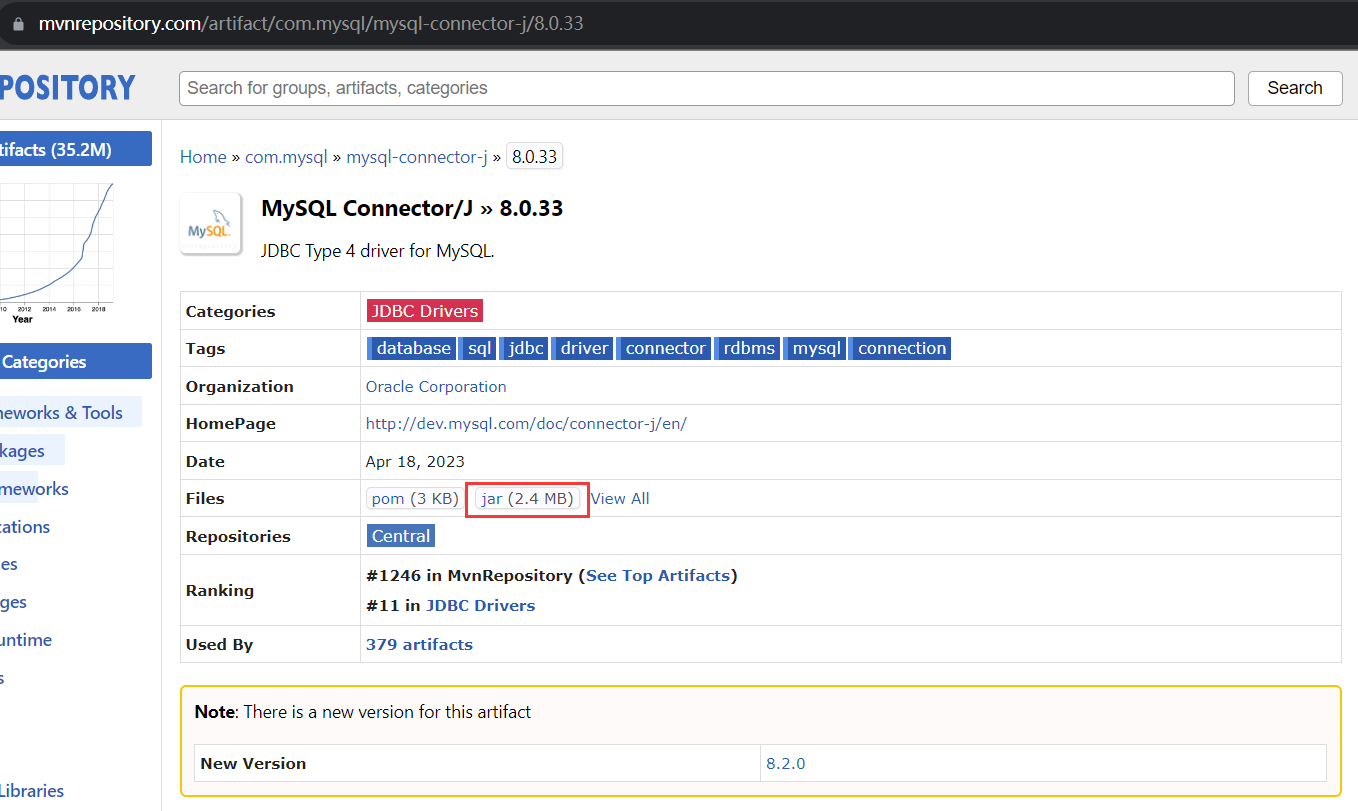Select the jdbc tag
Image resolution: width=1358 pixels, height=811 pixels.
click(525, 348)
